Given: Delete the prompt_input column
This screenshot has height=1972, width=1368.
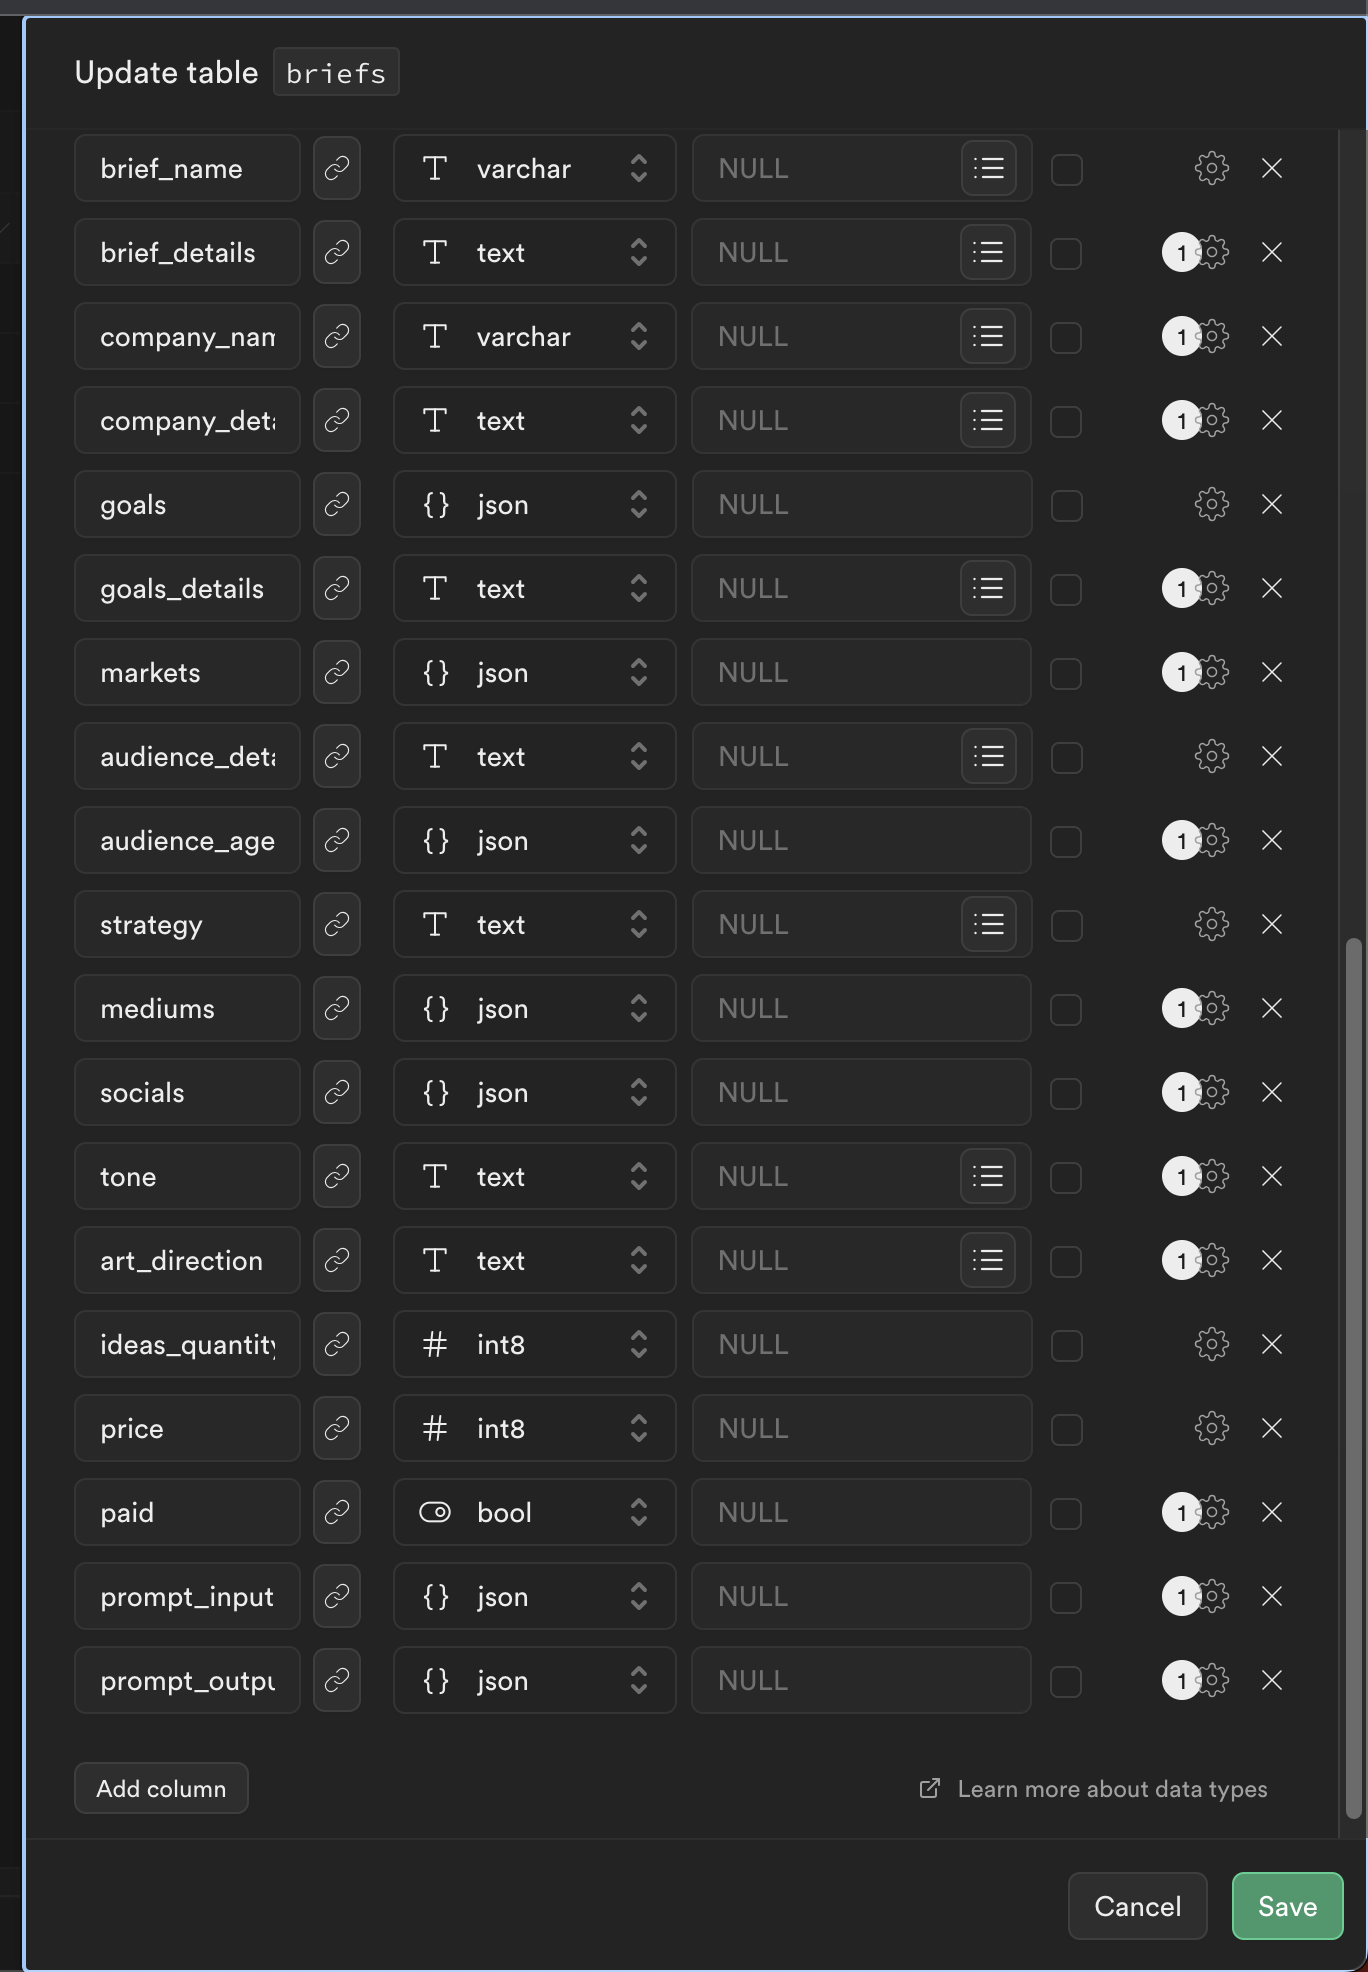Looking at the screenshot, I should pyautogui.click(x=1272, y=1596).
